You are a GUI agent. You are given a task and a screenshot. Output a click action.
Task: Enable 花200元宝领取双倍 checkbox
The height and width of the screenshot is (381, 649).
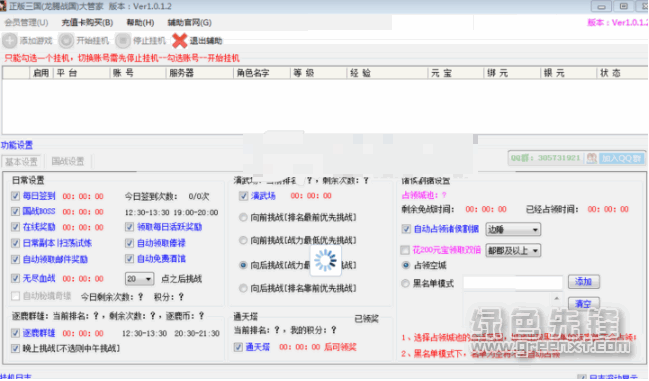pyautogui.click(x=405, y=250)
